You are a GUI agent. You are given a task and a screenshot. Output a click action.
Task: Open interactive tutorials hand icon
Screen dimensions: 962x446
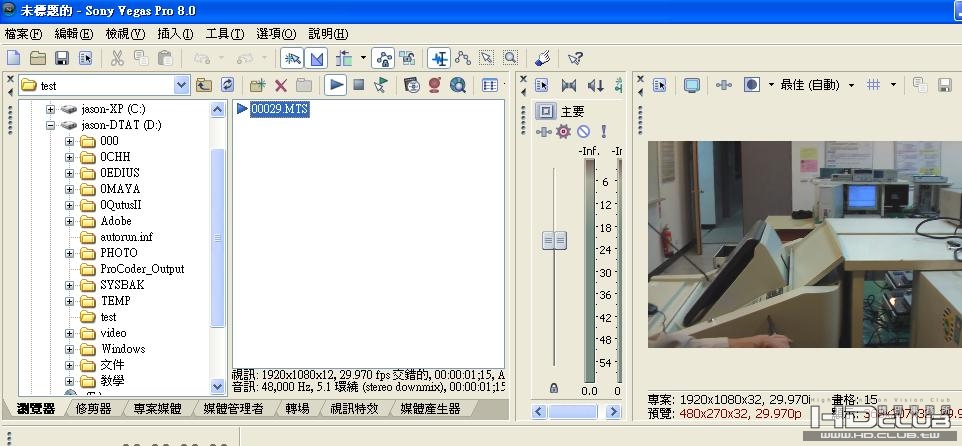coord(542,58)
